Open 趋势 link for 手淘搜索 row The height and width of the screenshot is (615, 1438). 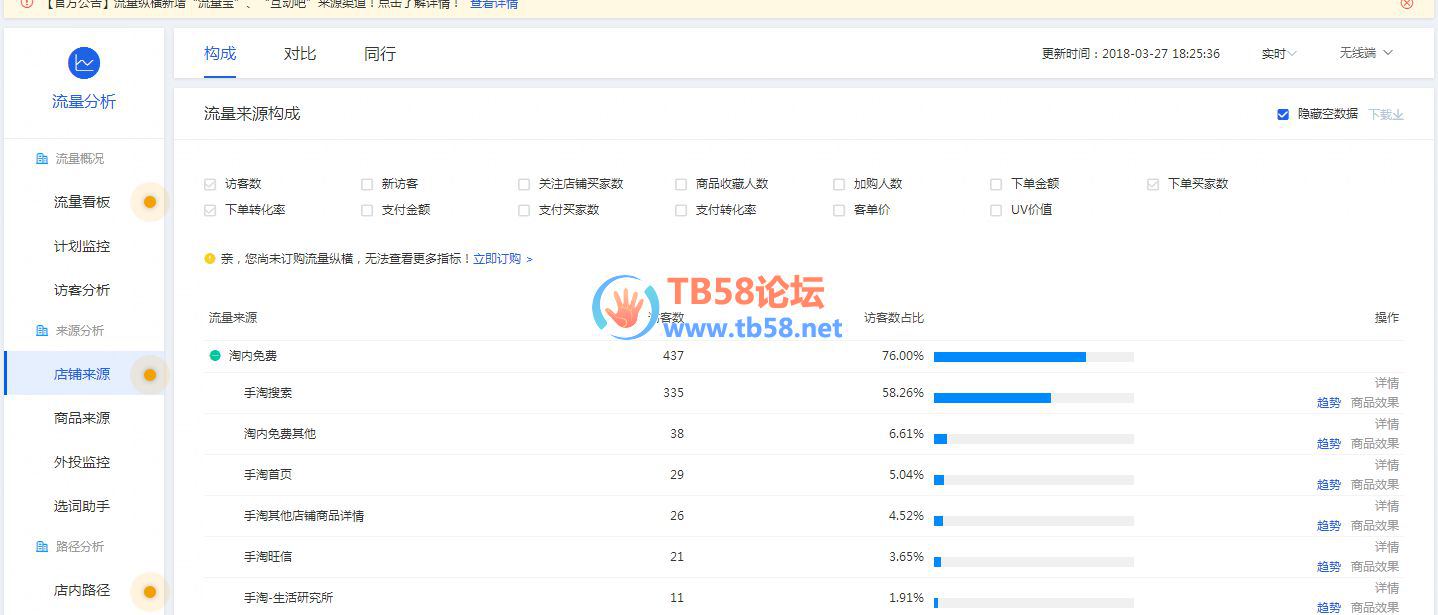click(1328, 403)
